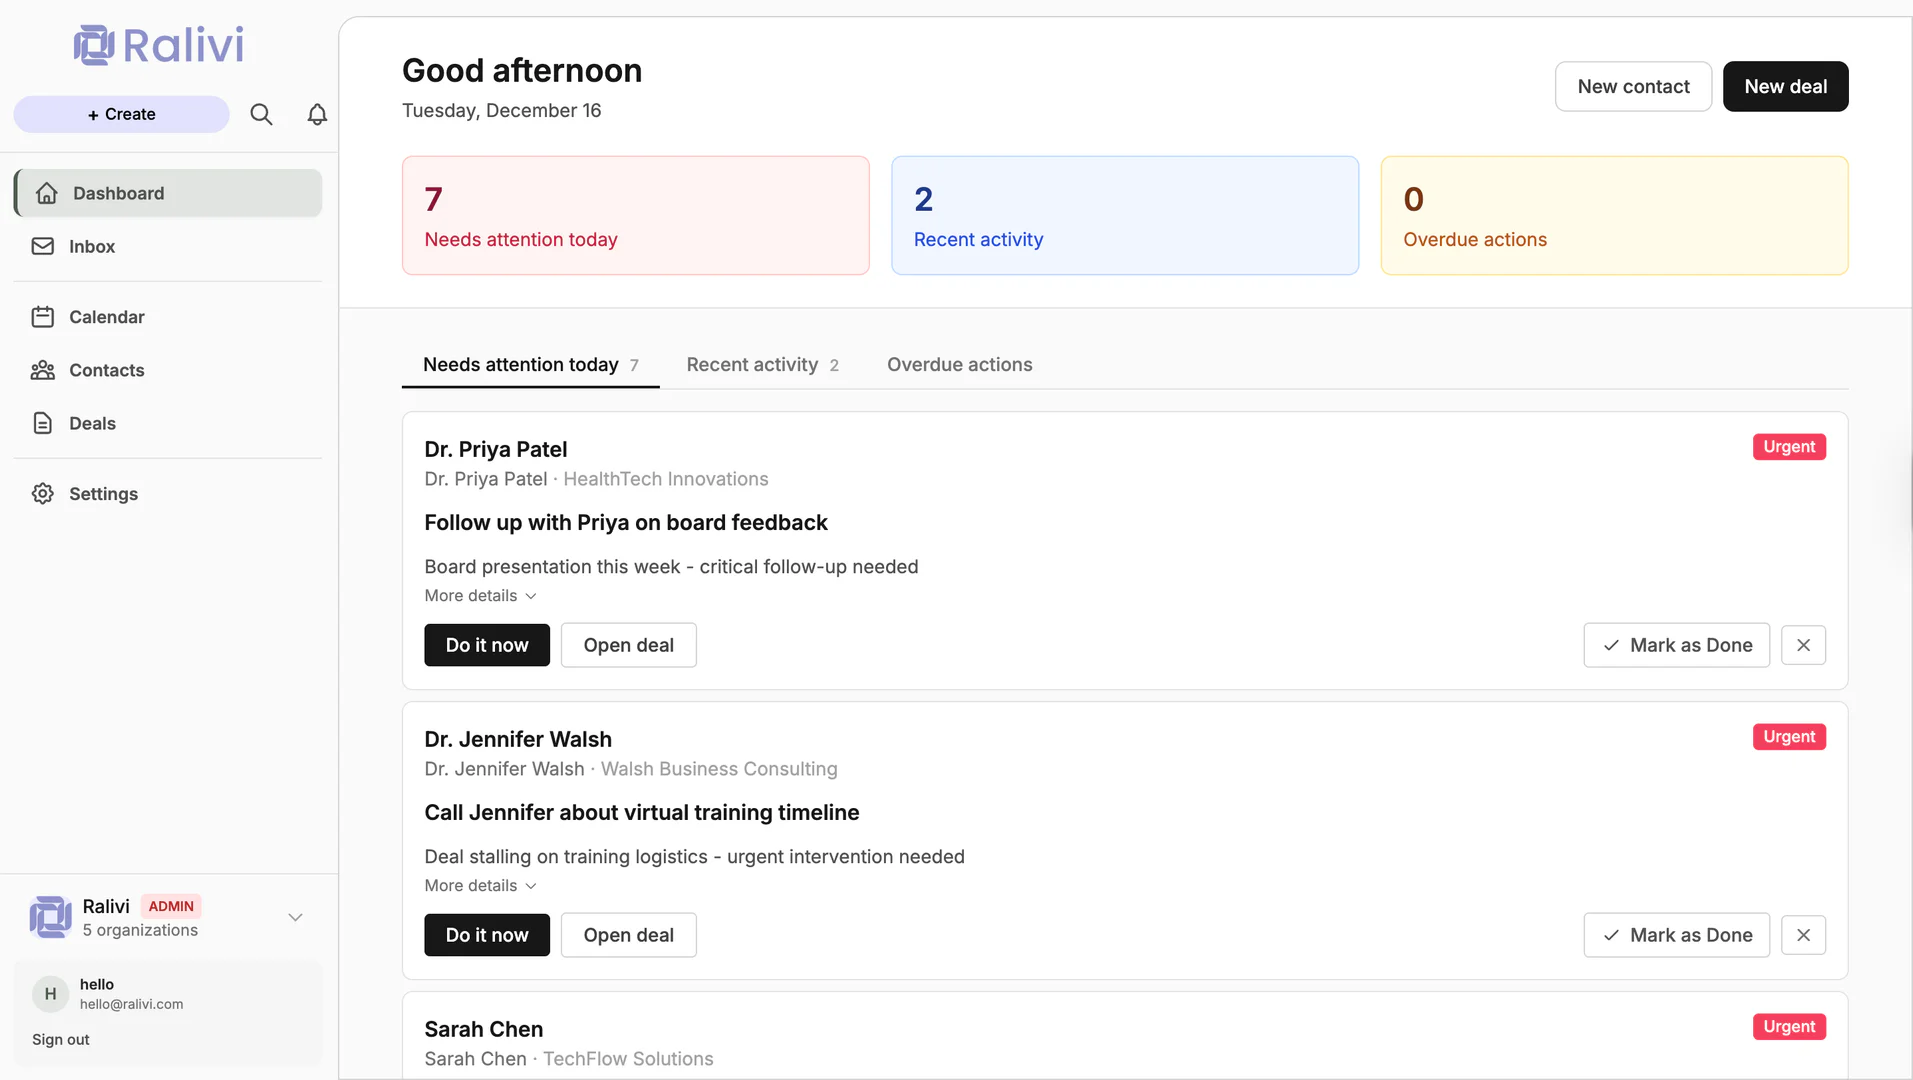
Task: Click the Ralivi logo
Action: pyautogui.click(x=157, y=44)
